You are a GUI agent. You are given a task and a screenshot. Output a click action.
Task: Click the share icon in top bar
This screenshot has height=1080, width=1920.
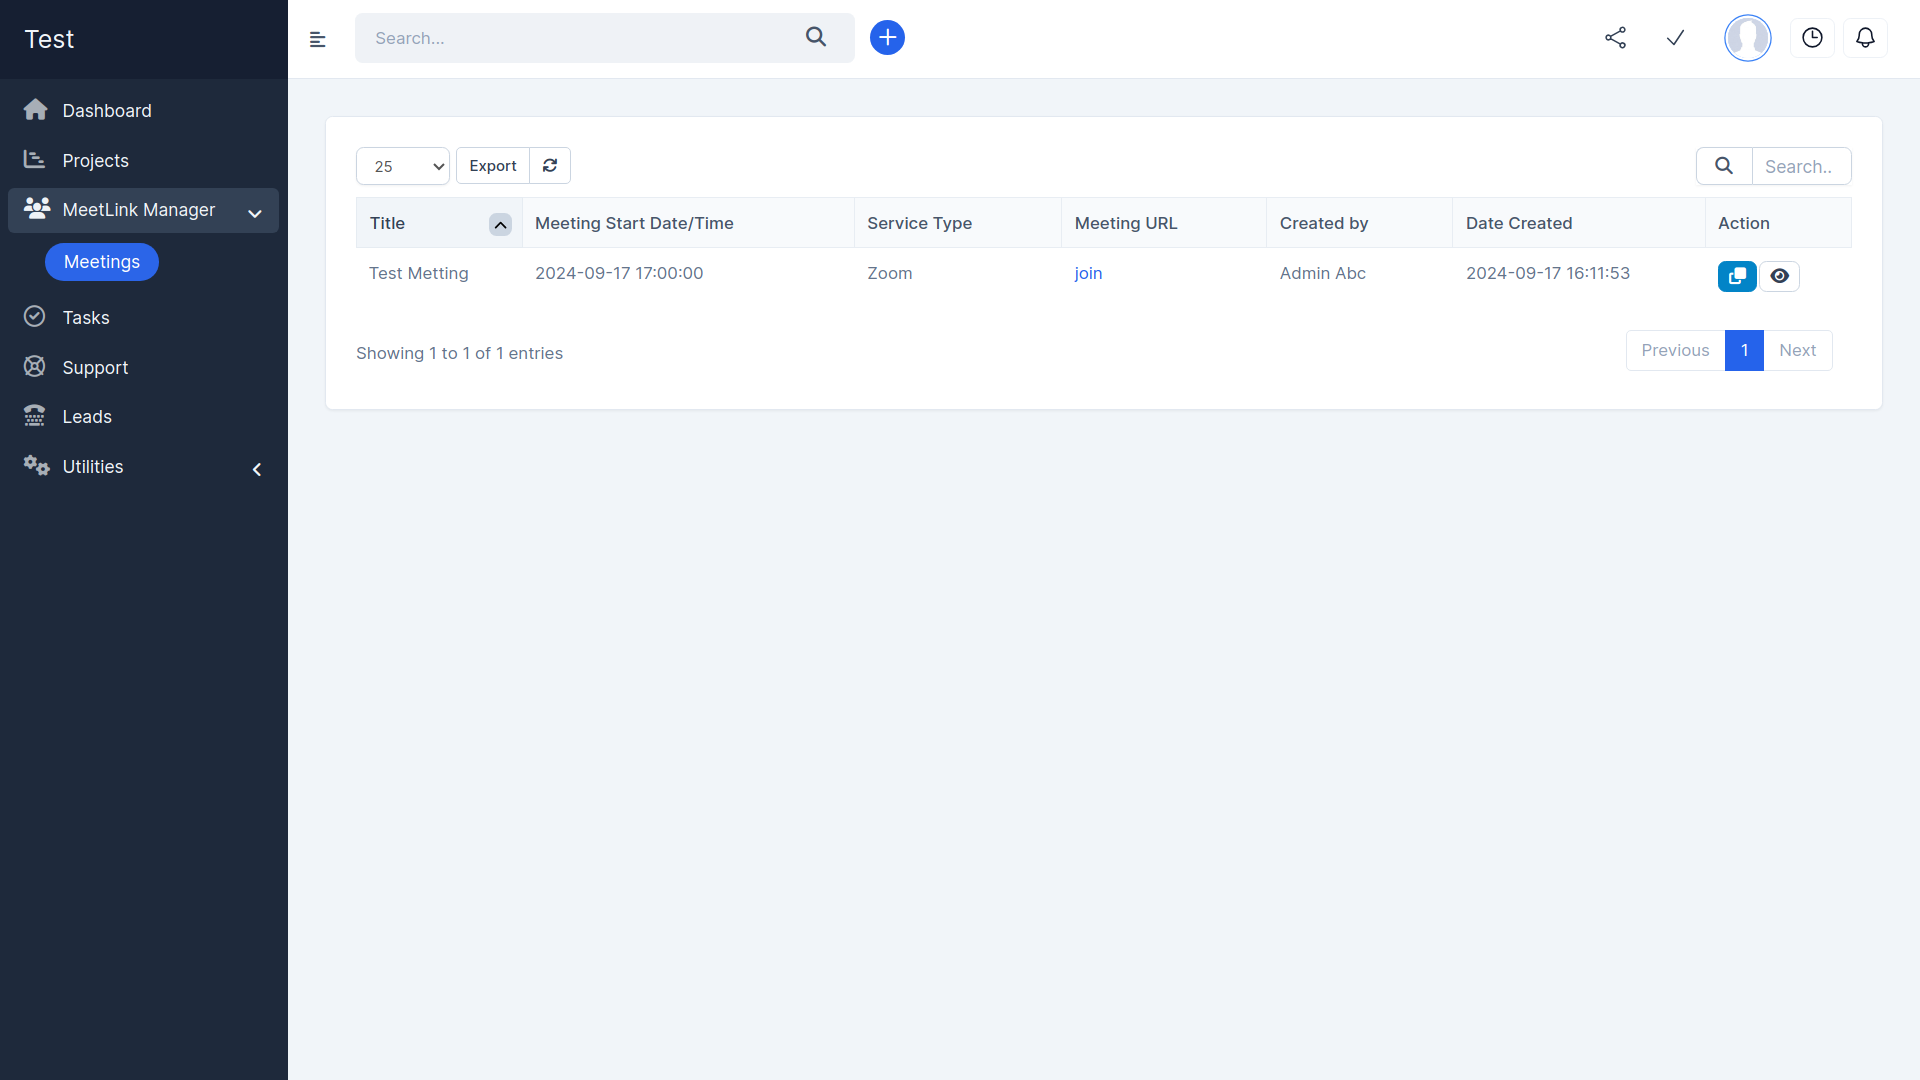point(1615,38)
